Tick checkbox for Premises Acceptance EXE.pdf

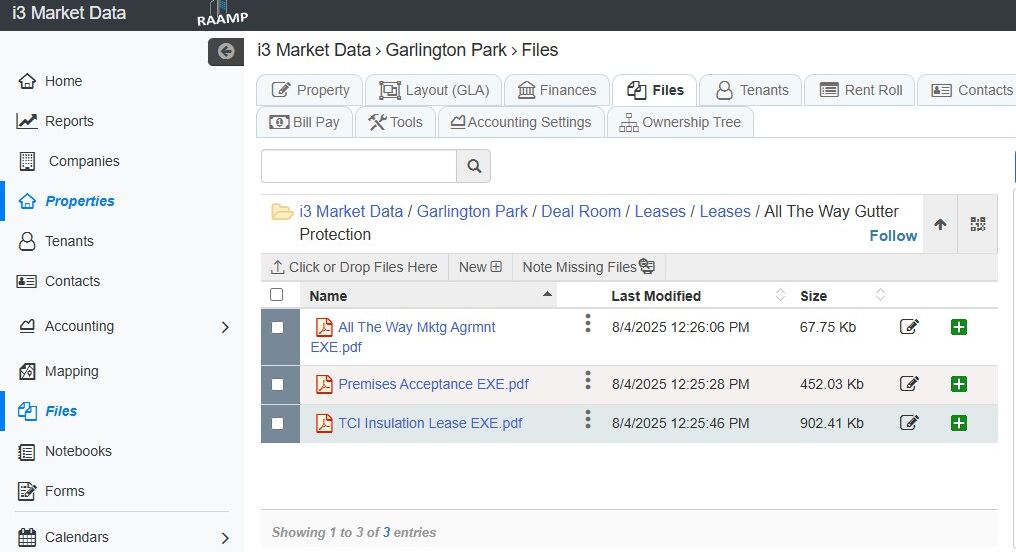pyautogui.click(x=277, y=384)
